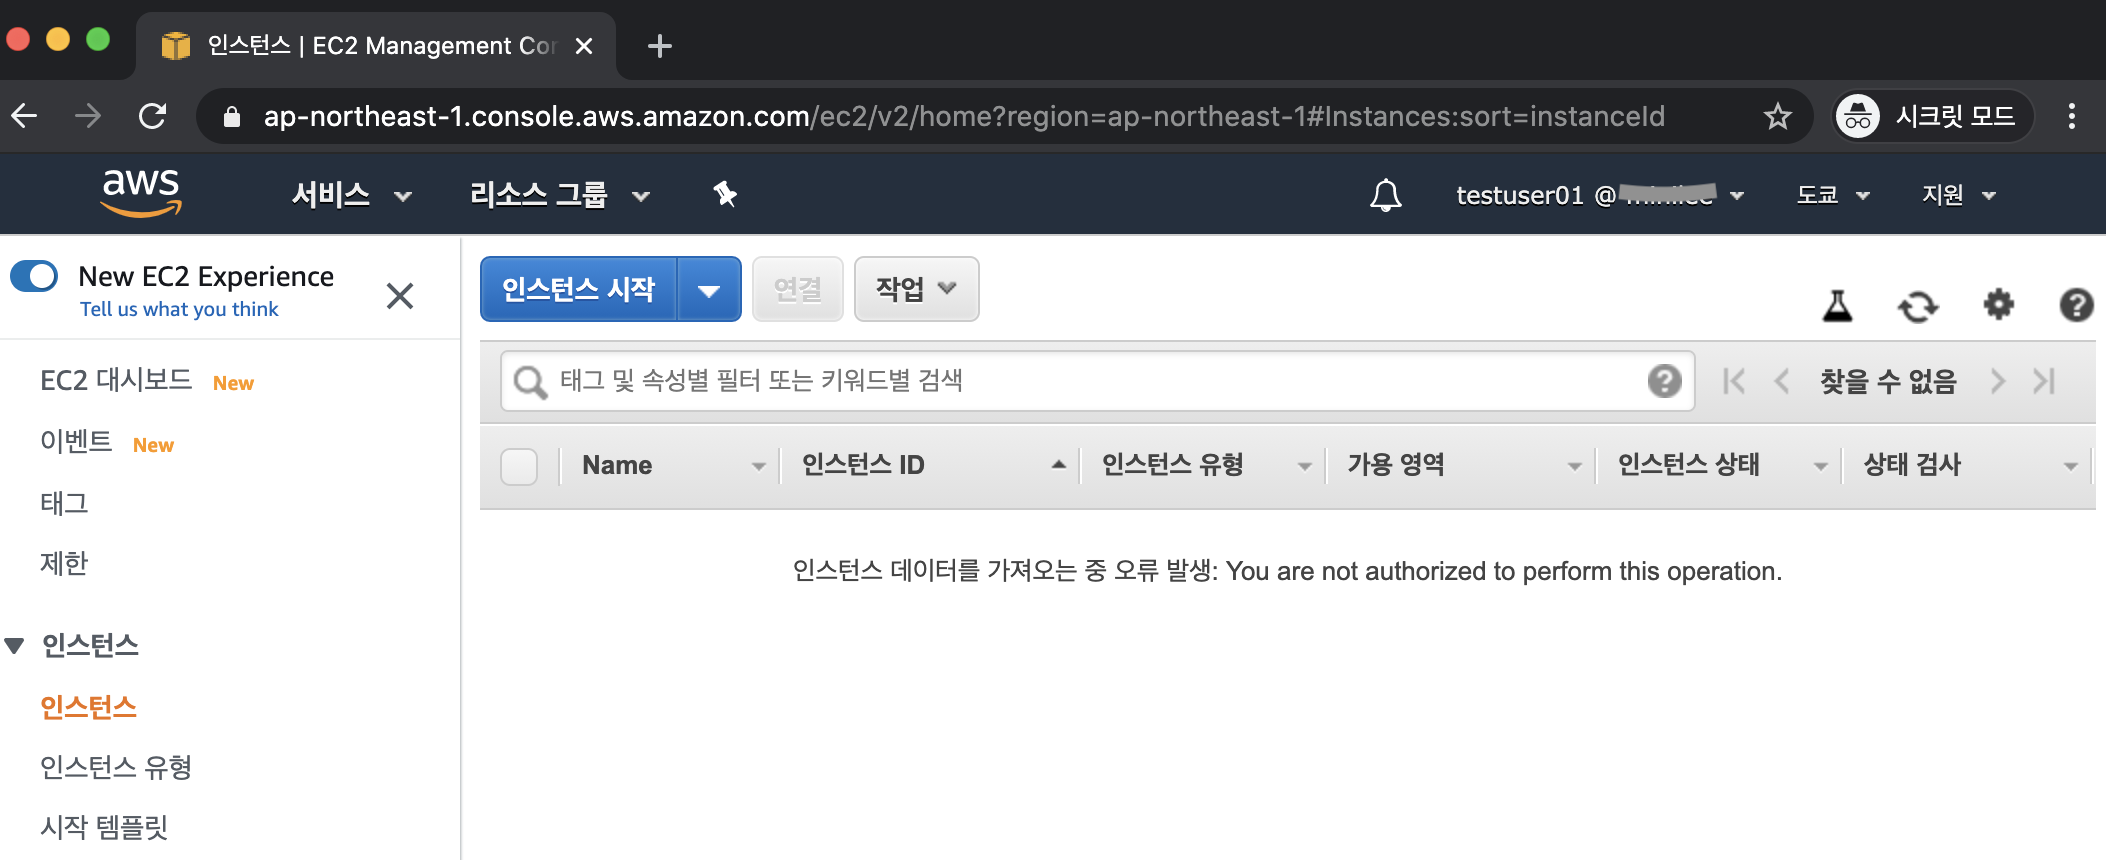2106x860 pixels.
Task: Expand the launch instance dropdown arrow
Action: (x=709, y=290)
